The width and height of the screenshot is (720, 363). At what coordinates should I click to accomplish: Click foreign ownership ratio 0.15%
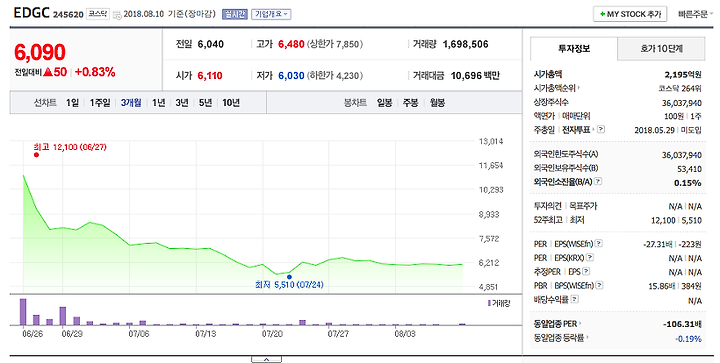click(687, 183)
